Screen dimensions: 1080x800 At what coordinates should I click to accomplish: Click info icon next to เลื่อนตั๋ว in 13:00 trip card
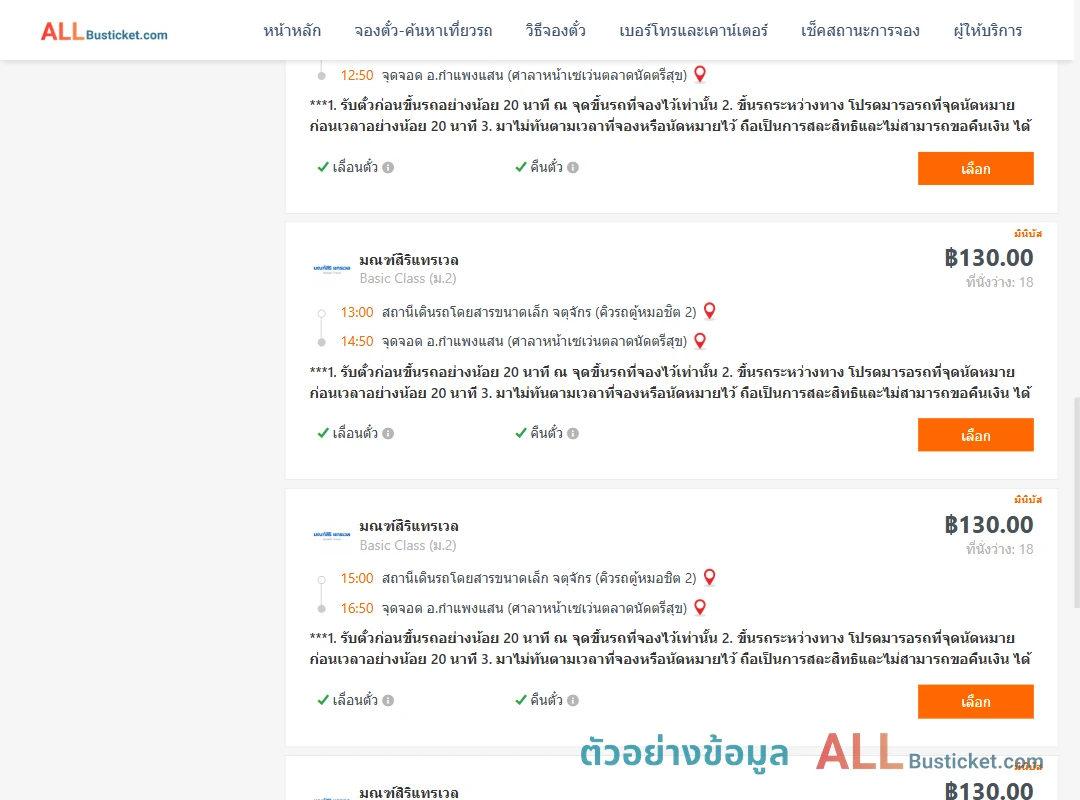[x=388, y=433]
